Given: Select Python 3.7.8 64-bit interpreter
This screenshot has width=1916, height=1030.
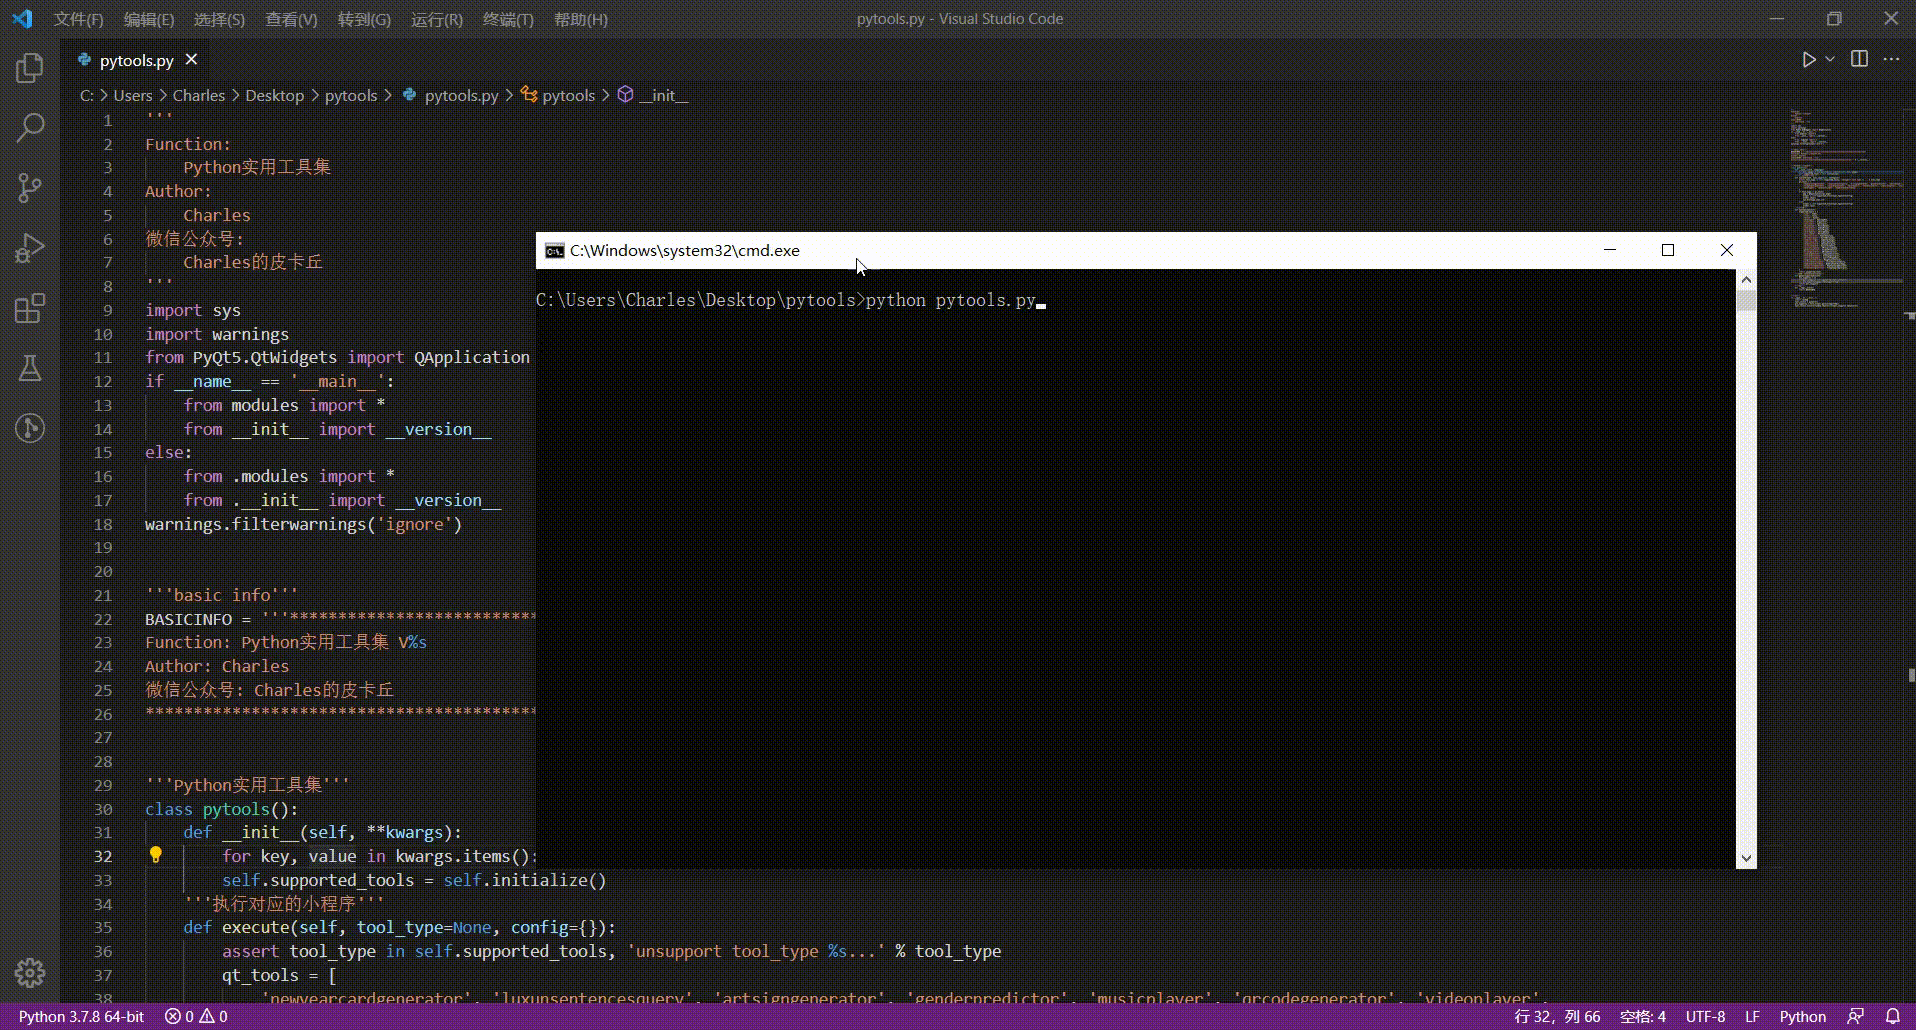Looking at the screenshot, I should (x=81, y=1016).
